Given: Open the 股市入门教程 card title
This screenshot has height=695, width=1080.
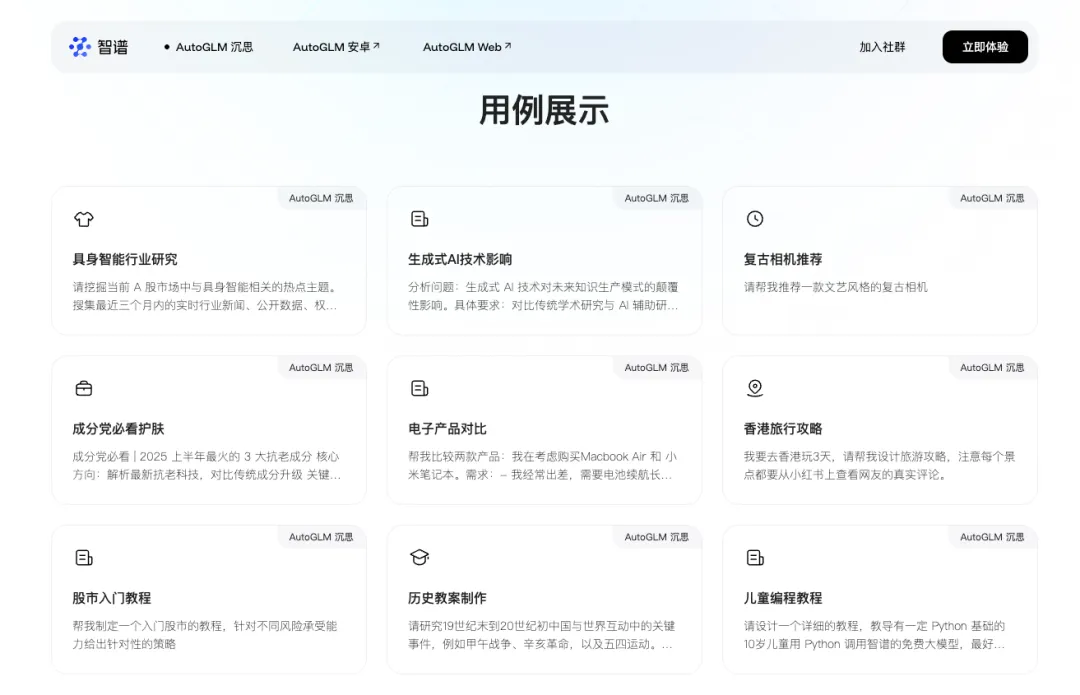Looking at the screenshot, I should tap(112, 598).
